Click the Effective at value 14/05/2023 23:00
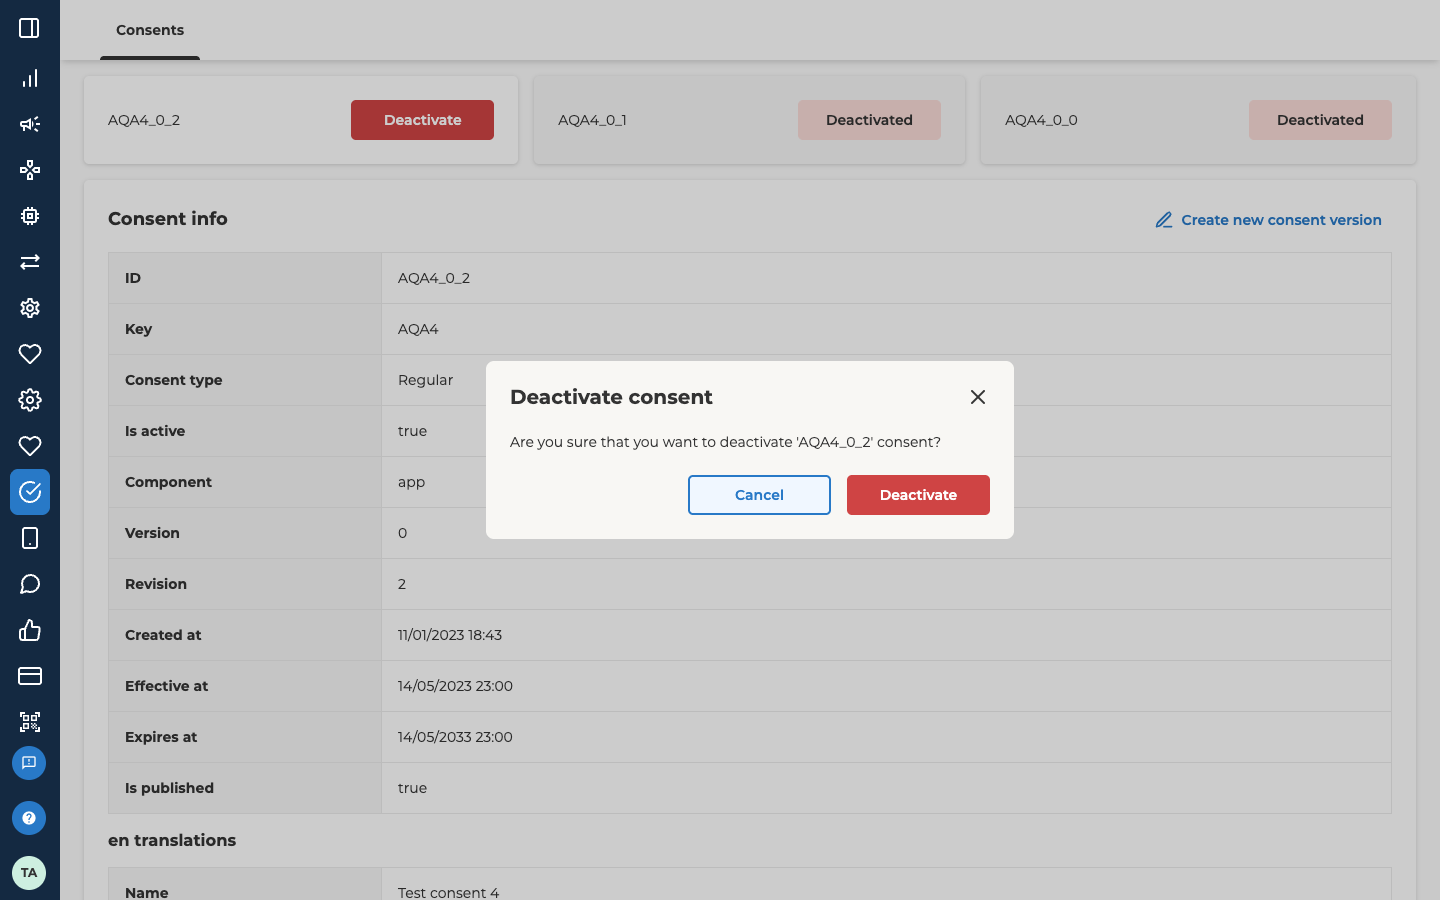This screenshot has height=900, width=1440. click(x=455, y=686)
